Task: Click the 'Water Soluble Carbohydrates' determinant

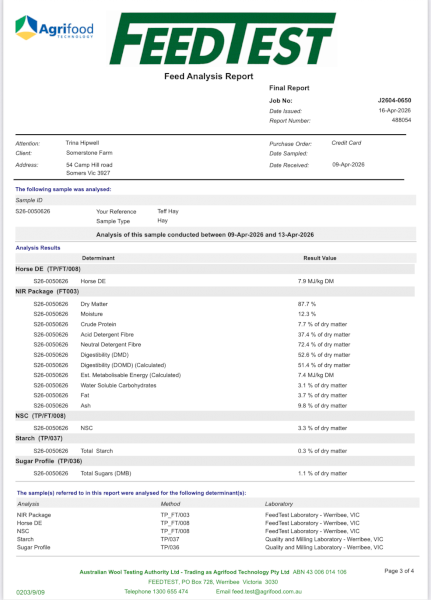Action: click(x=118, y=385)
